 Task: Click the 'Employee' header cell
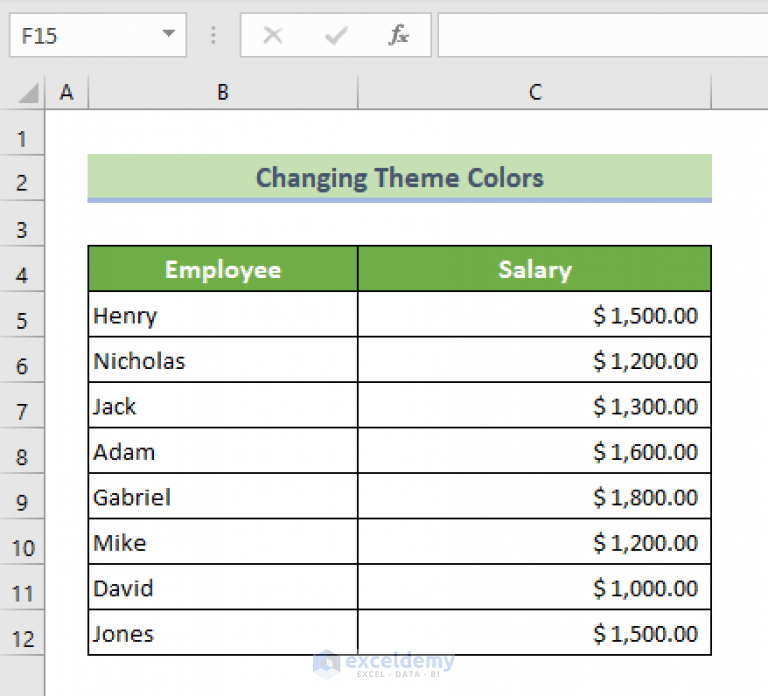tap(223, 269)
